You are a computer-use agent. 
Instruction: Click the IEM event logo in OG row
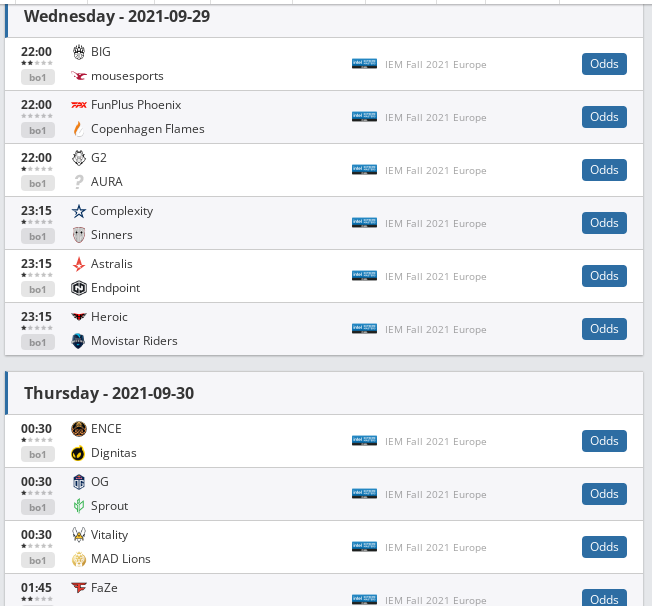tap(364, 494)
